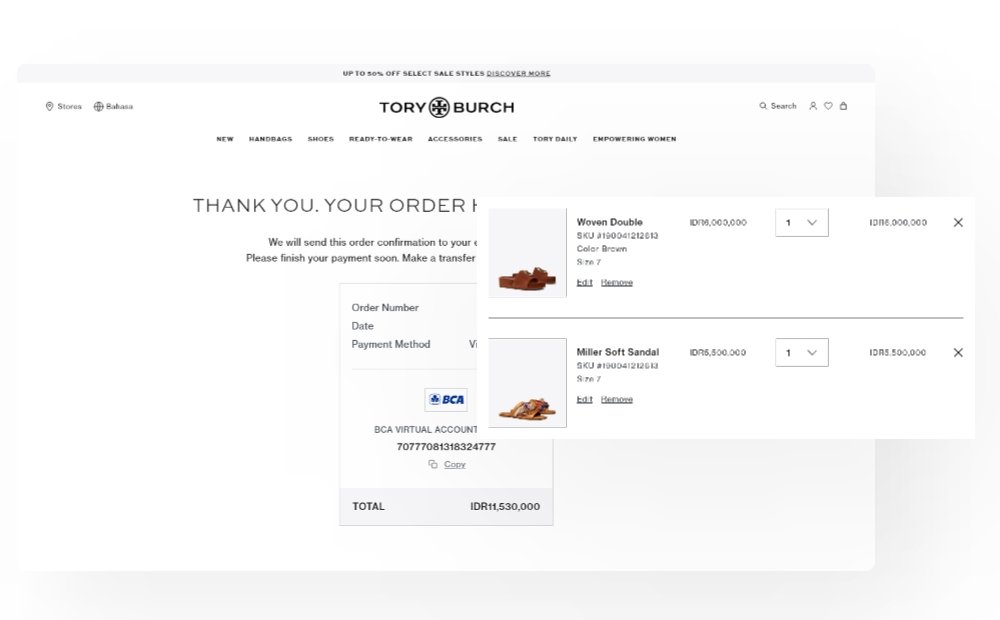
Task: Click Remove link for Miller Soft Sandal
Action: tap(616, 399)
